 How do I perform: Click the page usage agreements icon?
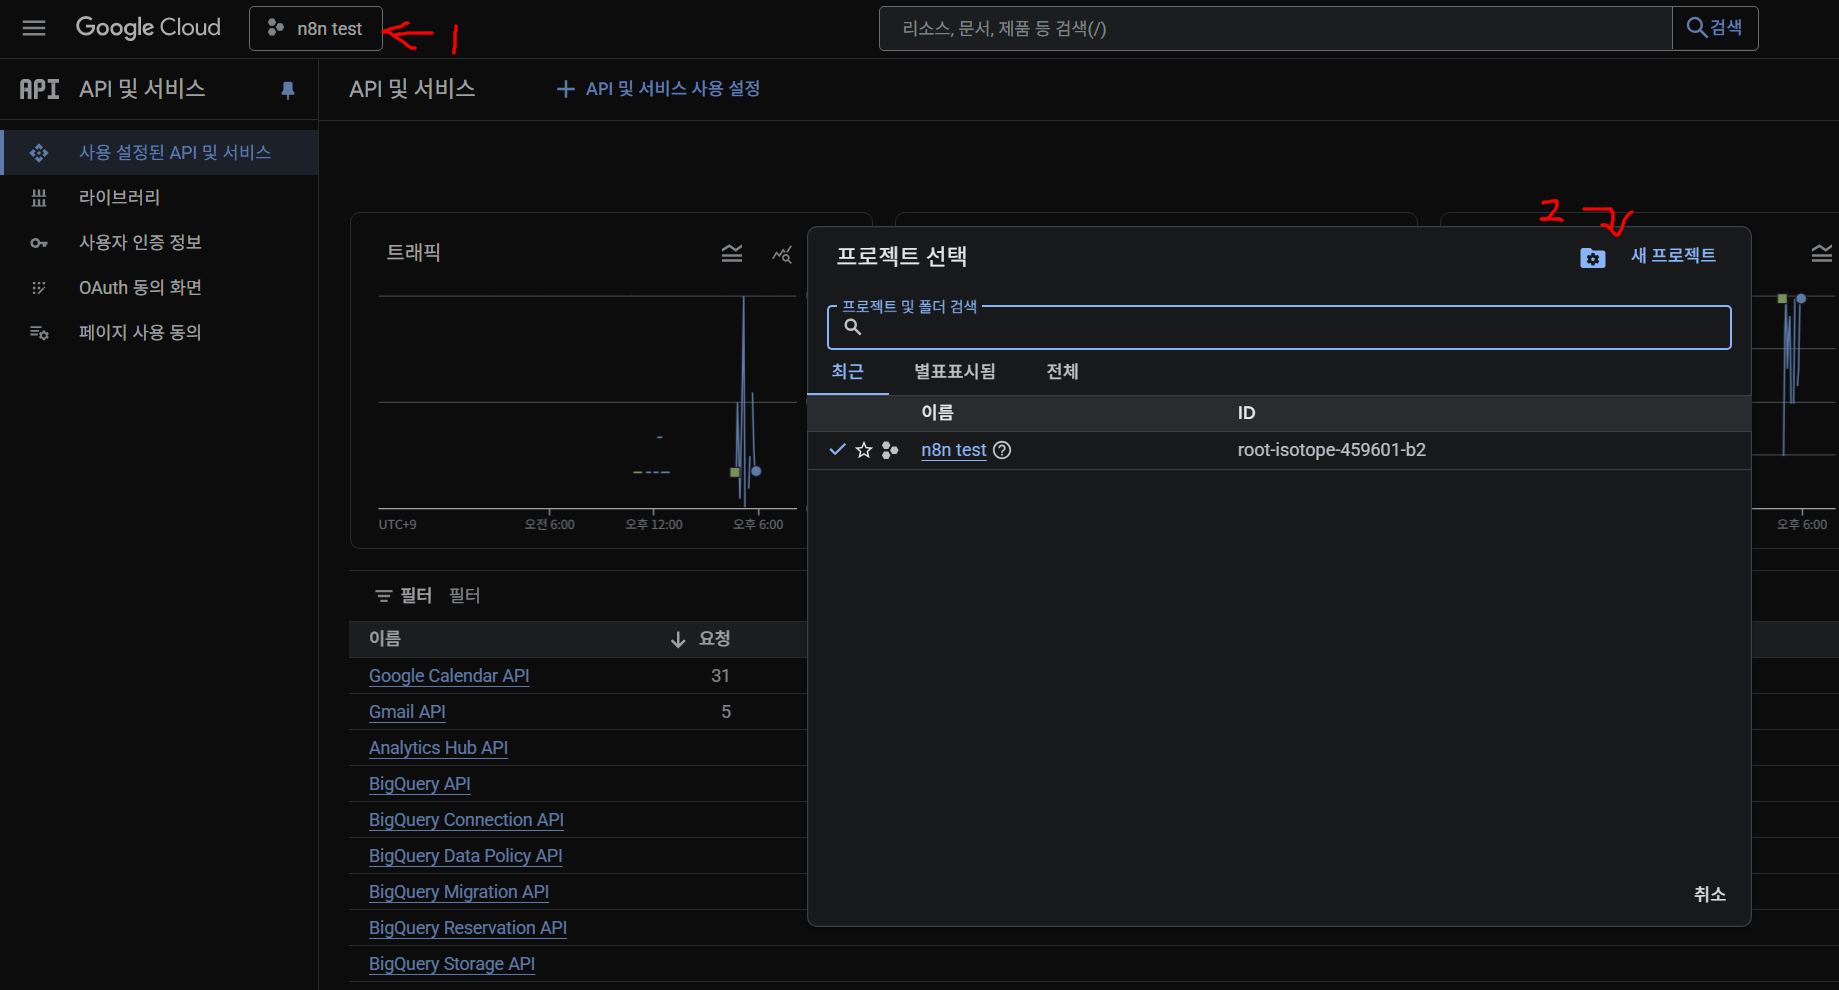point(39,333)
